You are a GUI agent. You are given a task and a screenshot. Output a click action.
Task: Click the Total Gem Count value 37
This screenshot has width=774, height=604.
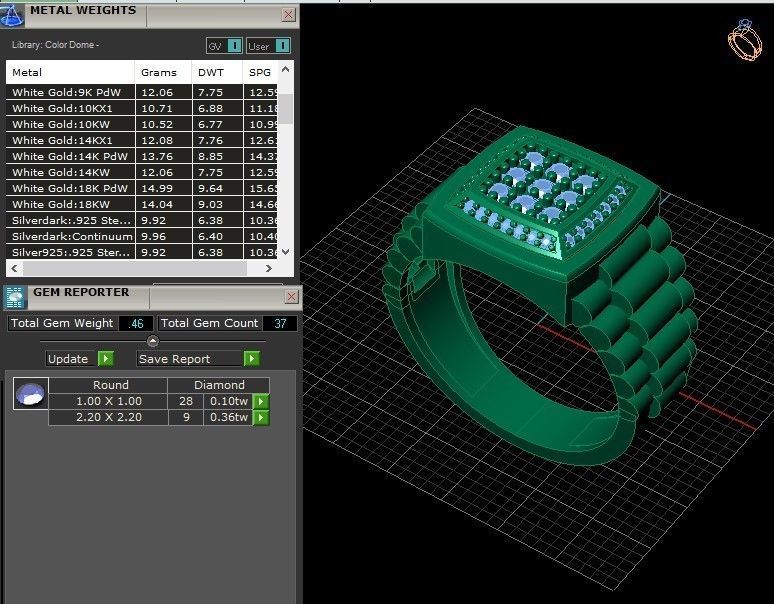[x=280, y=324]
